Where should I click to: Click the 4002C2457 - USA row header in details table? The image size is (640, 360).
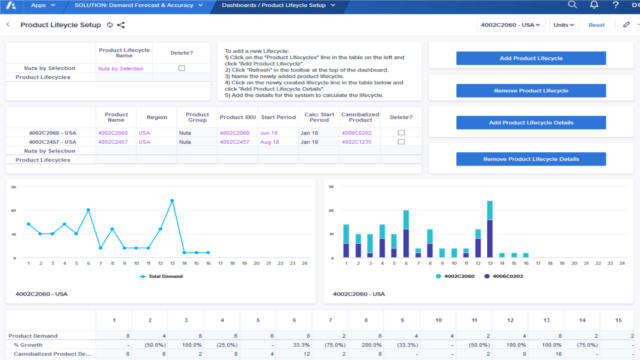[x=52, y=142]
